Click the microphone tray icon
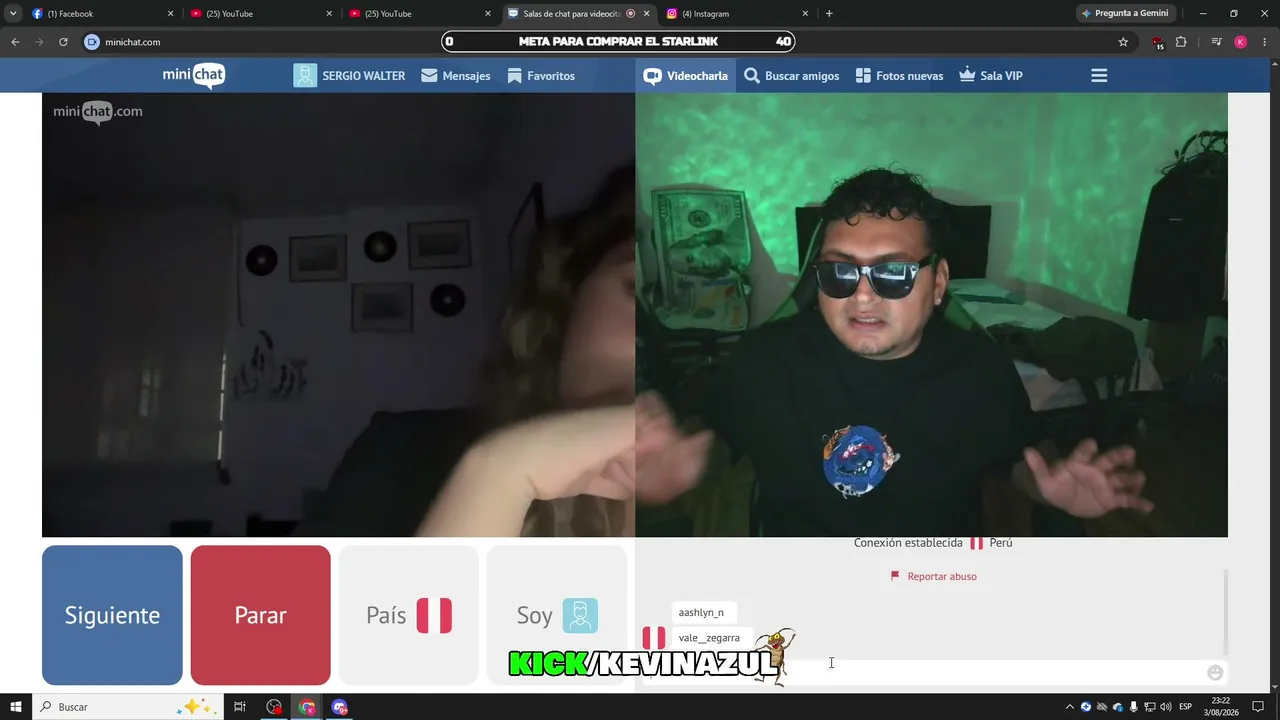This screenshot has height=720, width=1280. [1134, 707]
